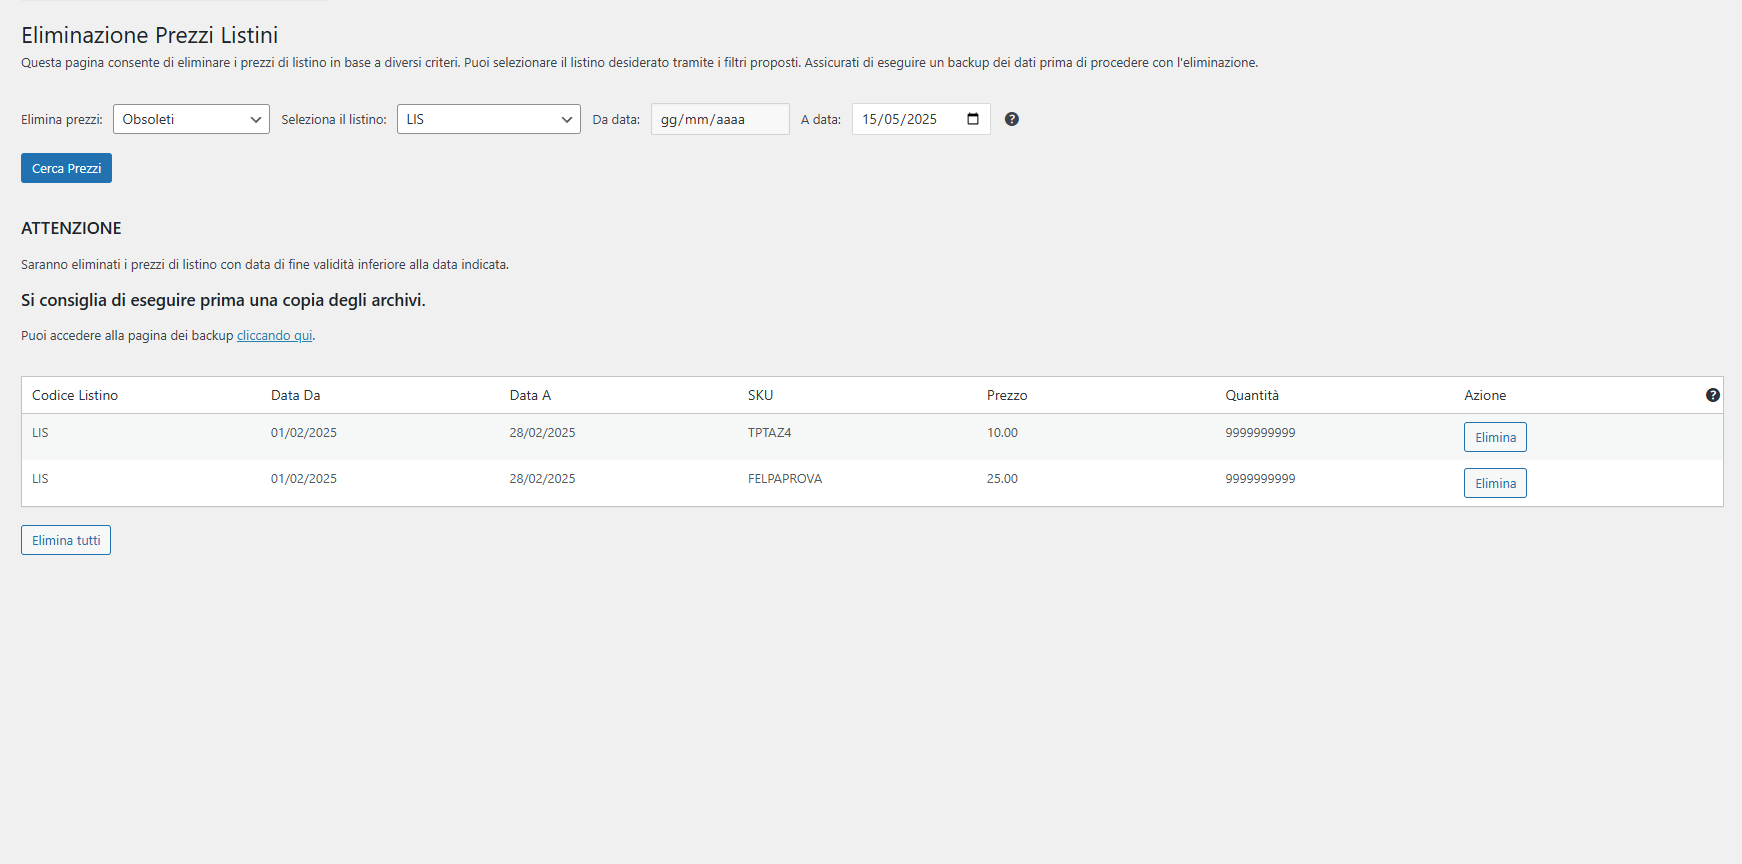Select the TPTAZ4 SKU cell
The width and height of the screenshot is (1742, 864).
tap(770, 433)
